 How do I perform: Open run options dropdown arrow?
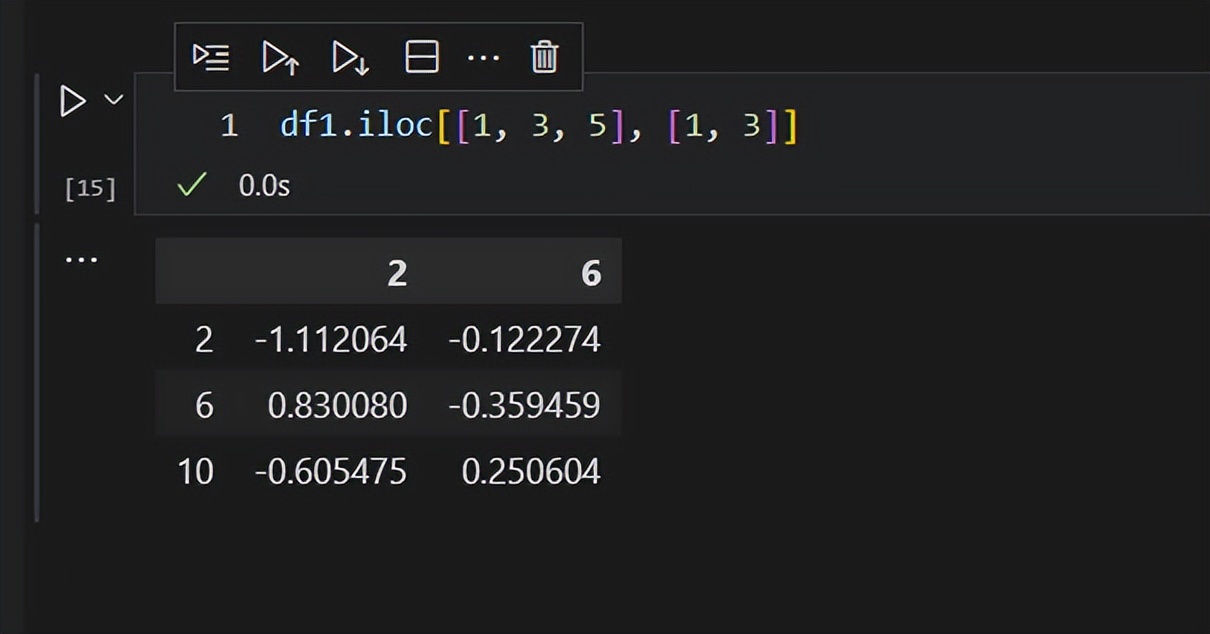114,100
